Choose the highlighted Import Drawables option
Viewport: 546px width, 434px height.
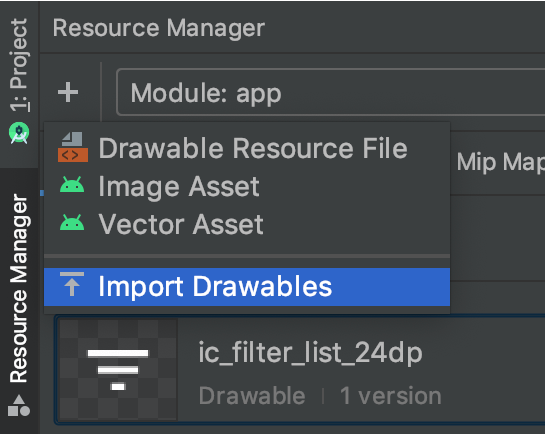pyautogui.click(x=247, y=287)
